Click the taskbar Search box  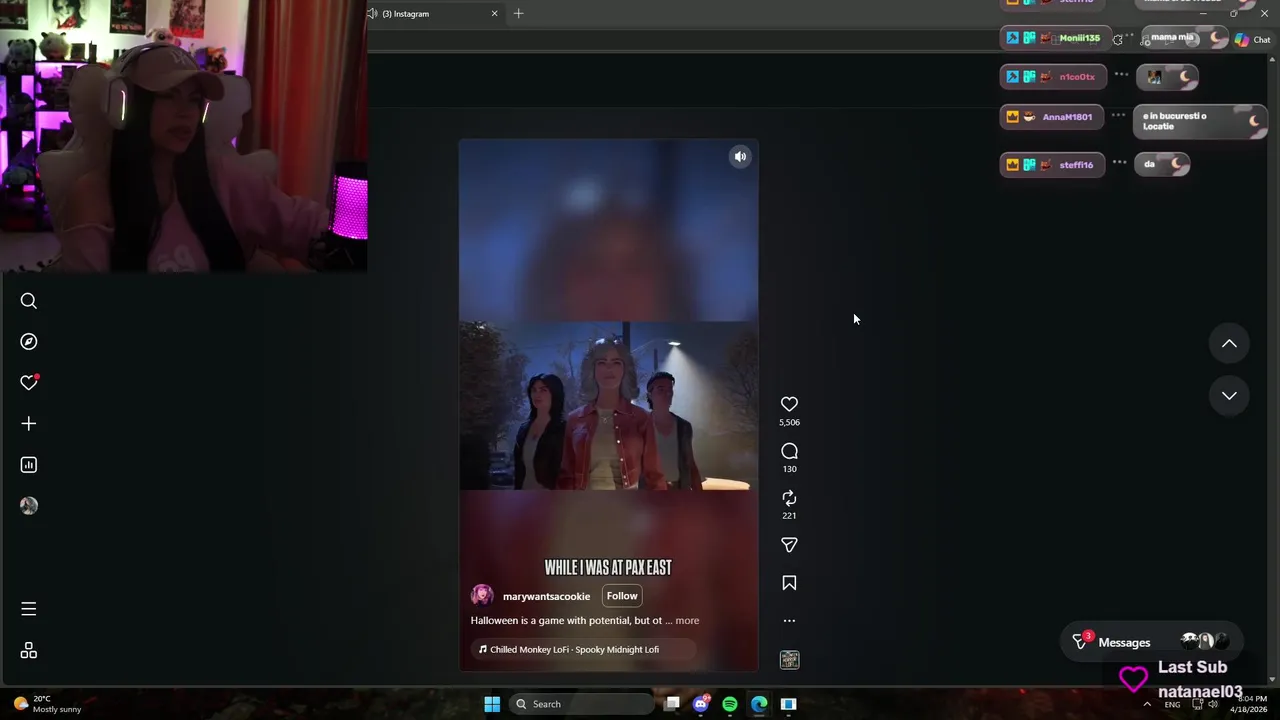[582, 704]
